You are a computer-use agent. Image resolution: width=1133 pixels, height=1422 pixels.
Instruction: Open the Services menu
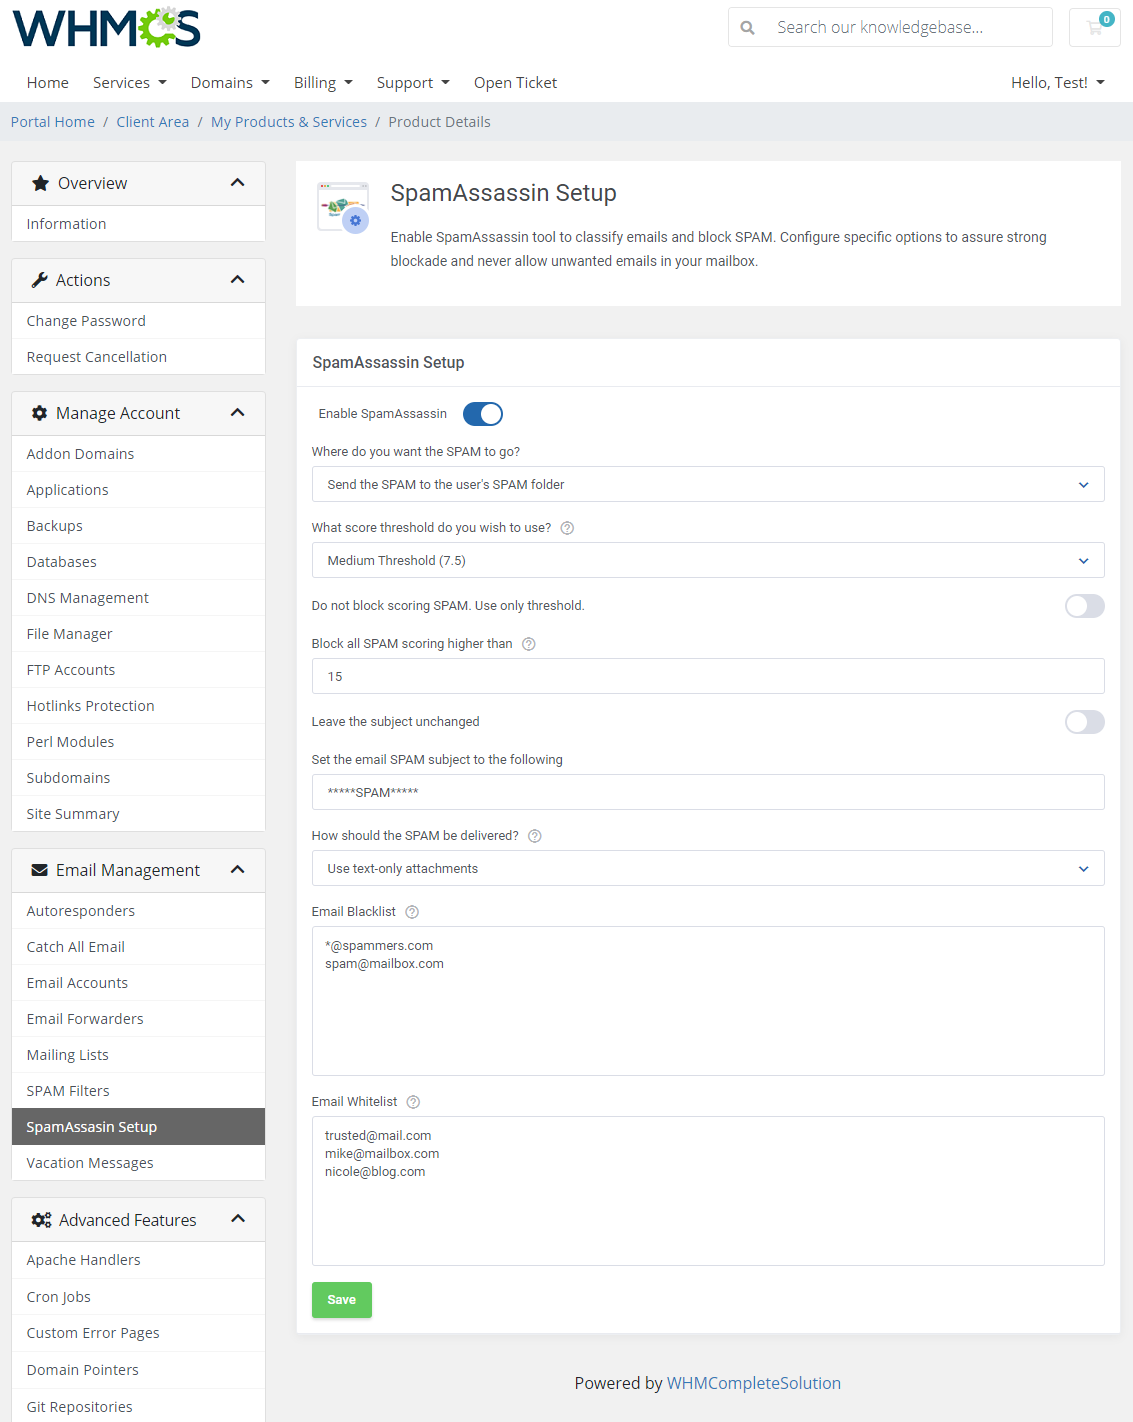pos(130,83)
